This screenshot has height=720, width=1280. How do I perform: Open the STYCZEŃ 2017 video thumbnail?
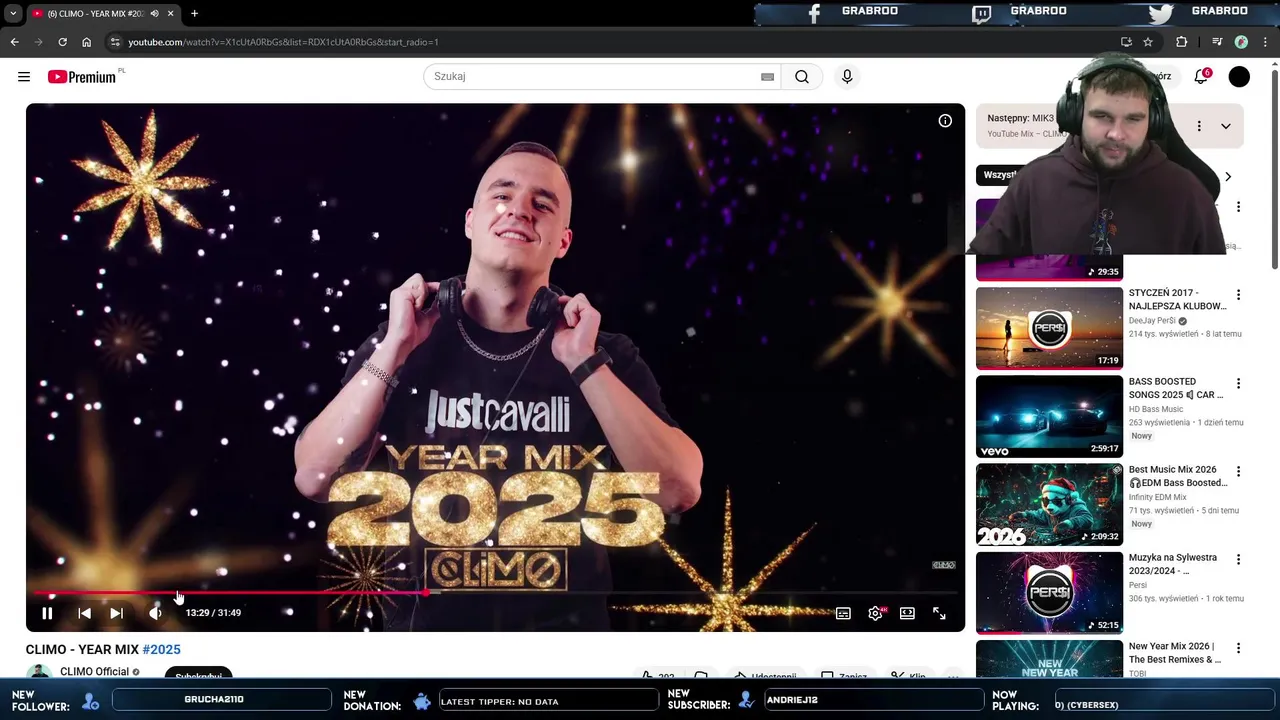(x=1049, y=328)
